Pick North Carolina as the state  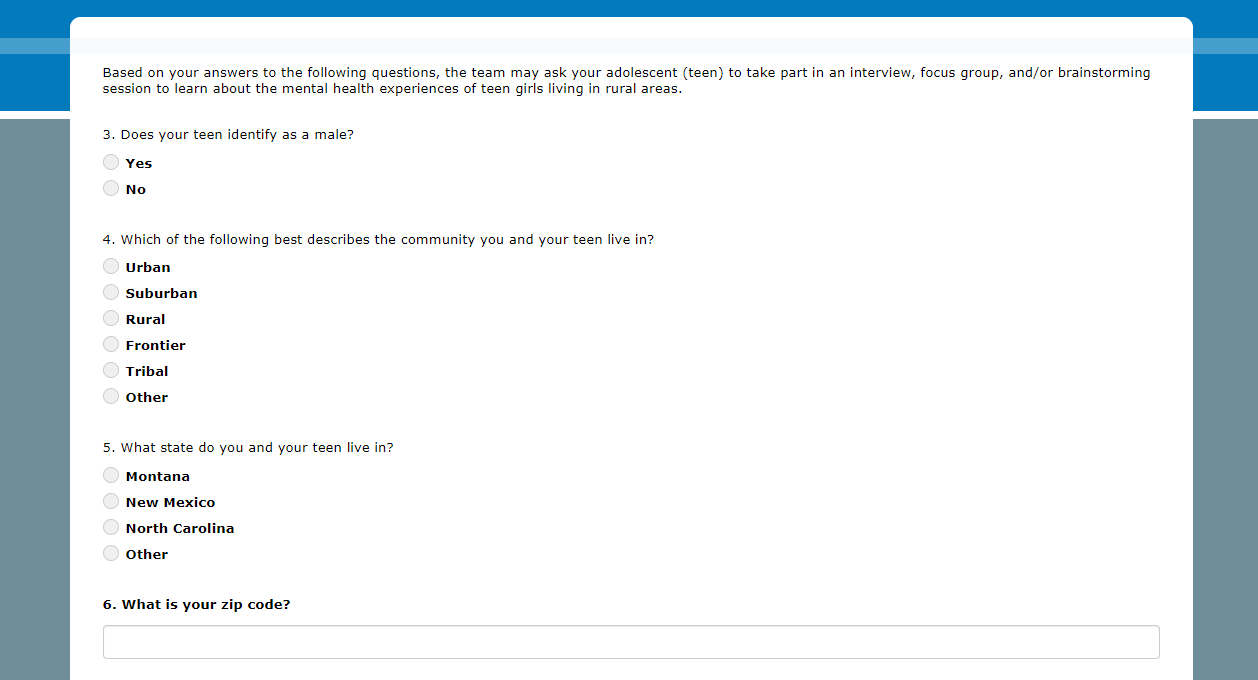click(111, 527)
